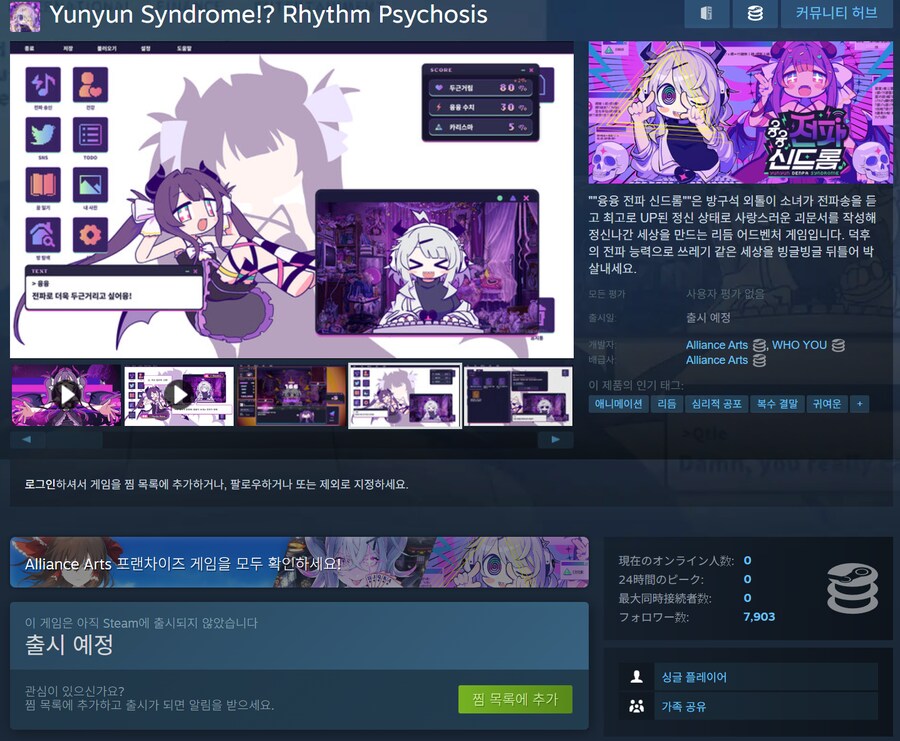Click 現在のオンライン人数 value 0
Viewport: 900px width, 741px height.
pyautogui.click(x=747, y=560)
